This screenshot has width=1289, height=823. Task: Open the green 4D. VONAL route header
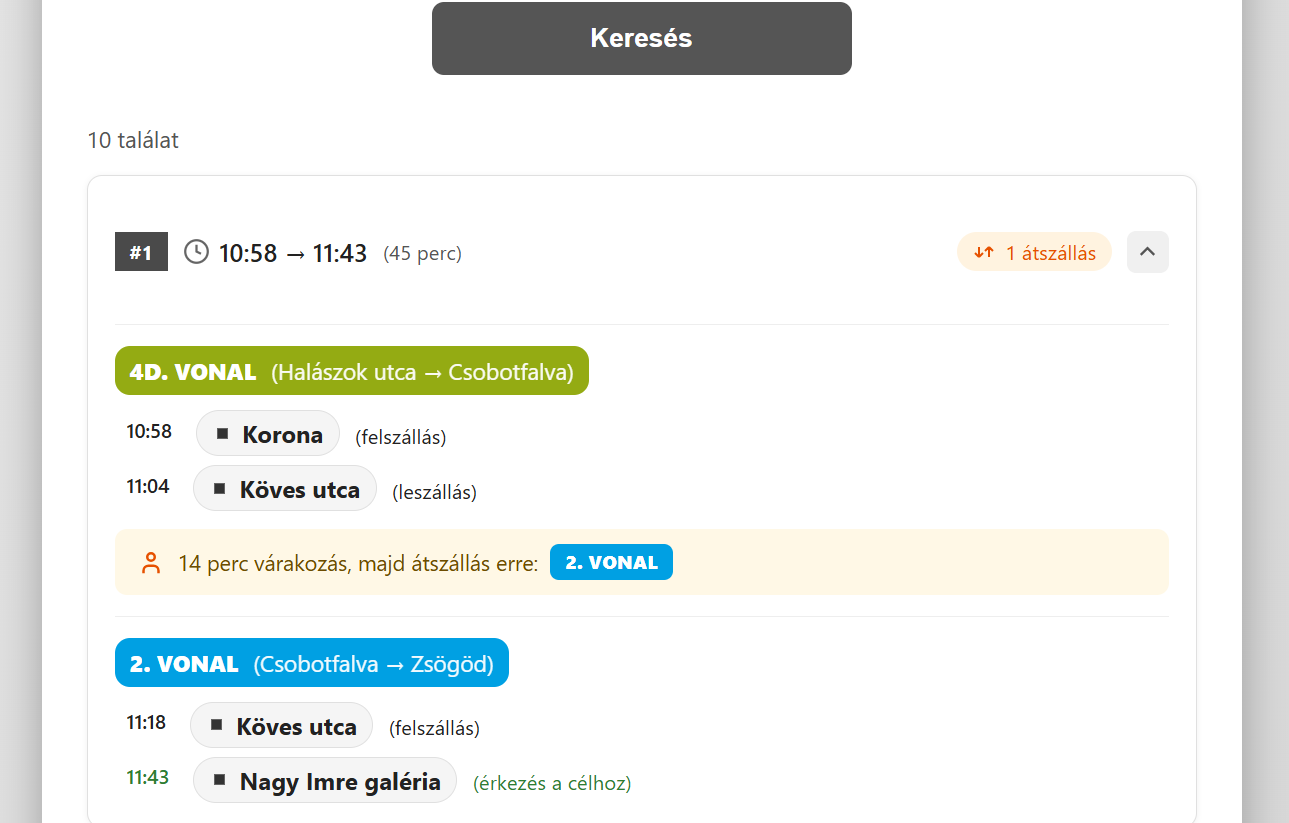point(352,370)
